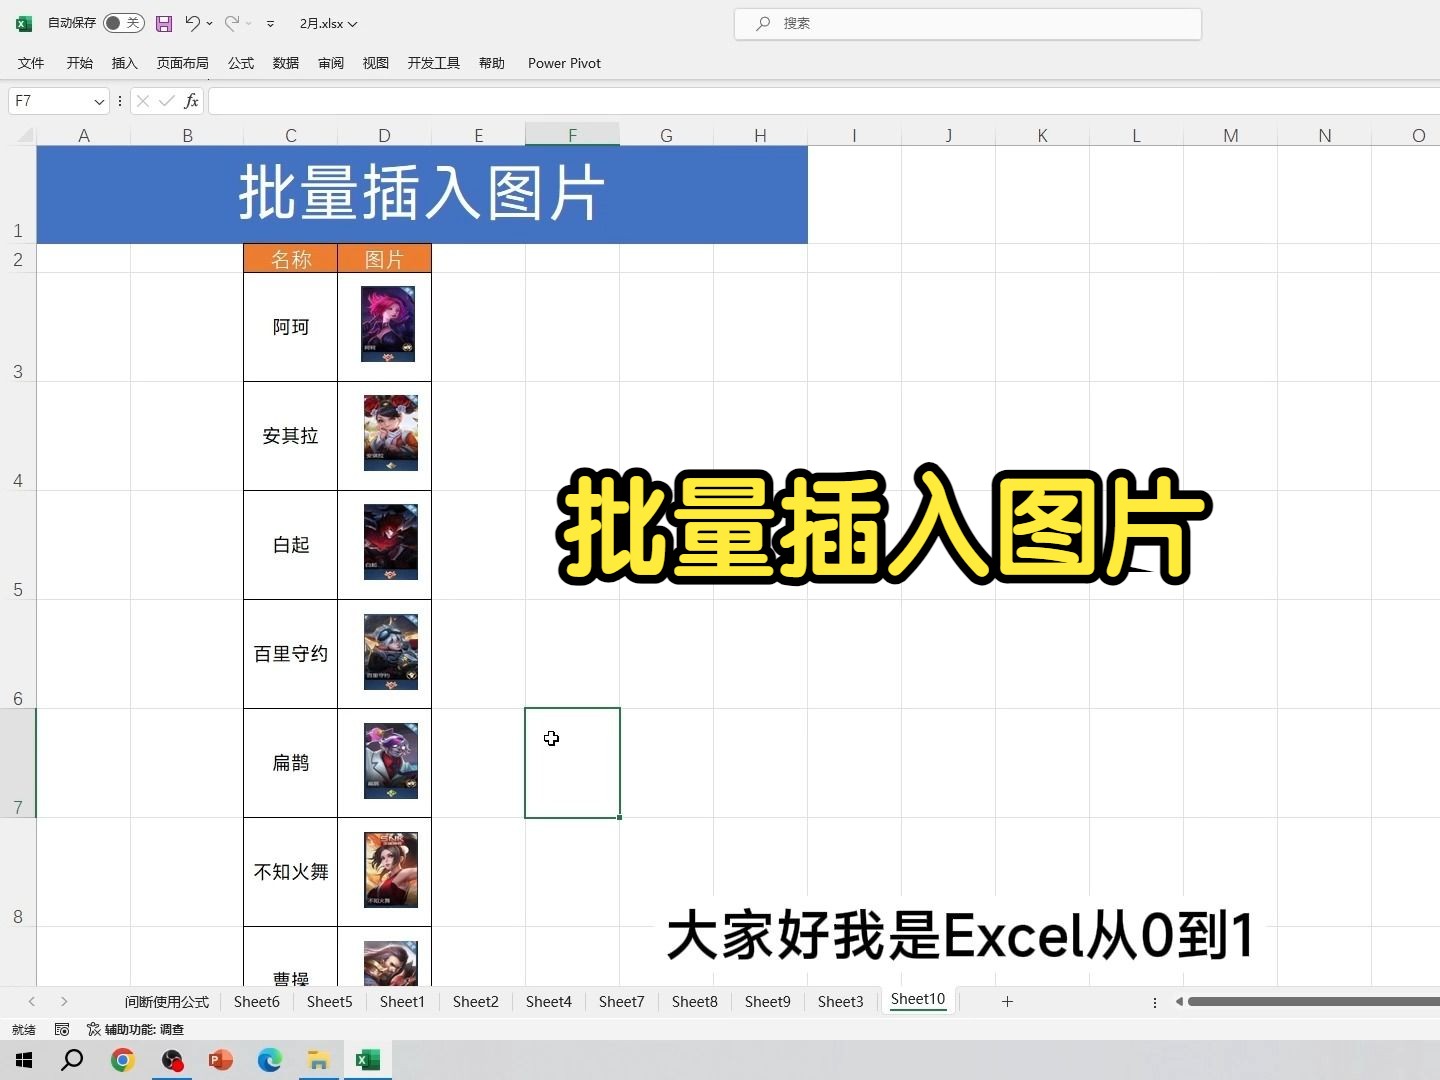Click the 百里守约 name cell
Viewport: 1440px width, 1080px height.
pos(290,654)
